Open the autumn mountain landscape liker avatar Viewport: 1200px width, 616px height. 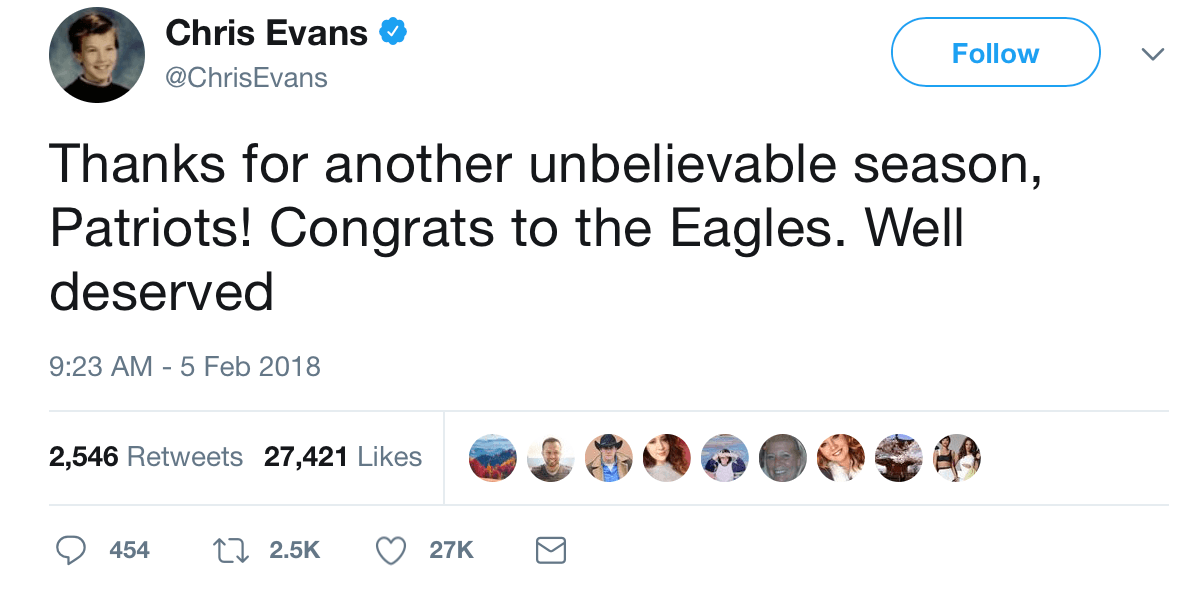493,458
